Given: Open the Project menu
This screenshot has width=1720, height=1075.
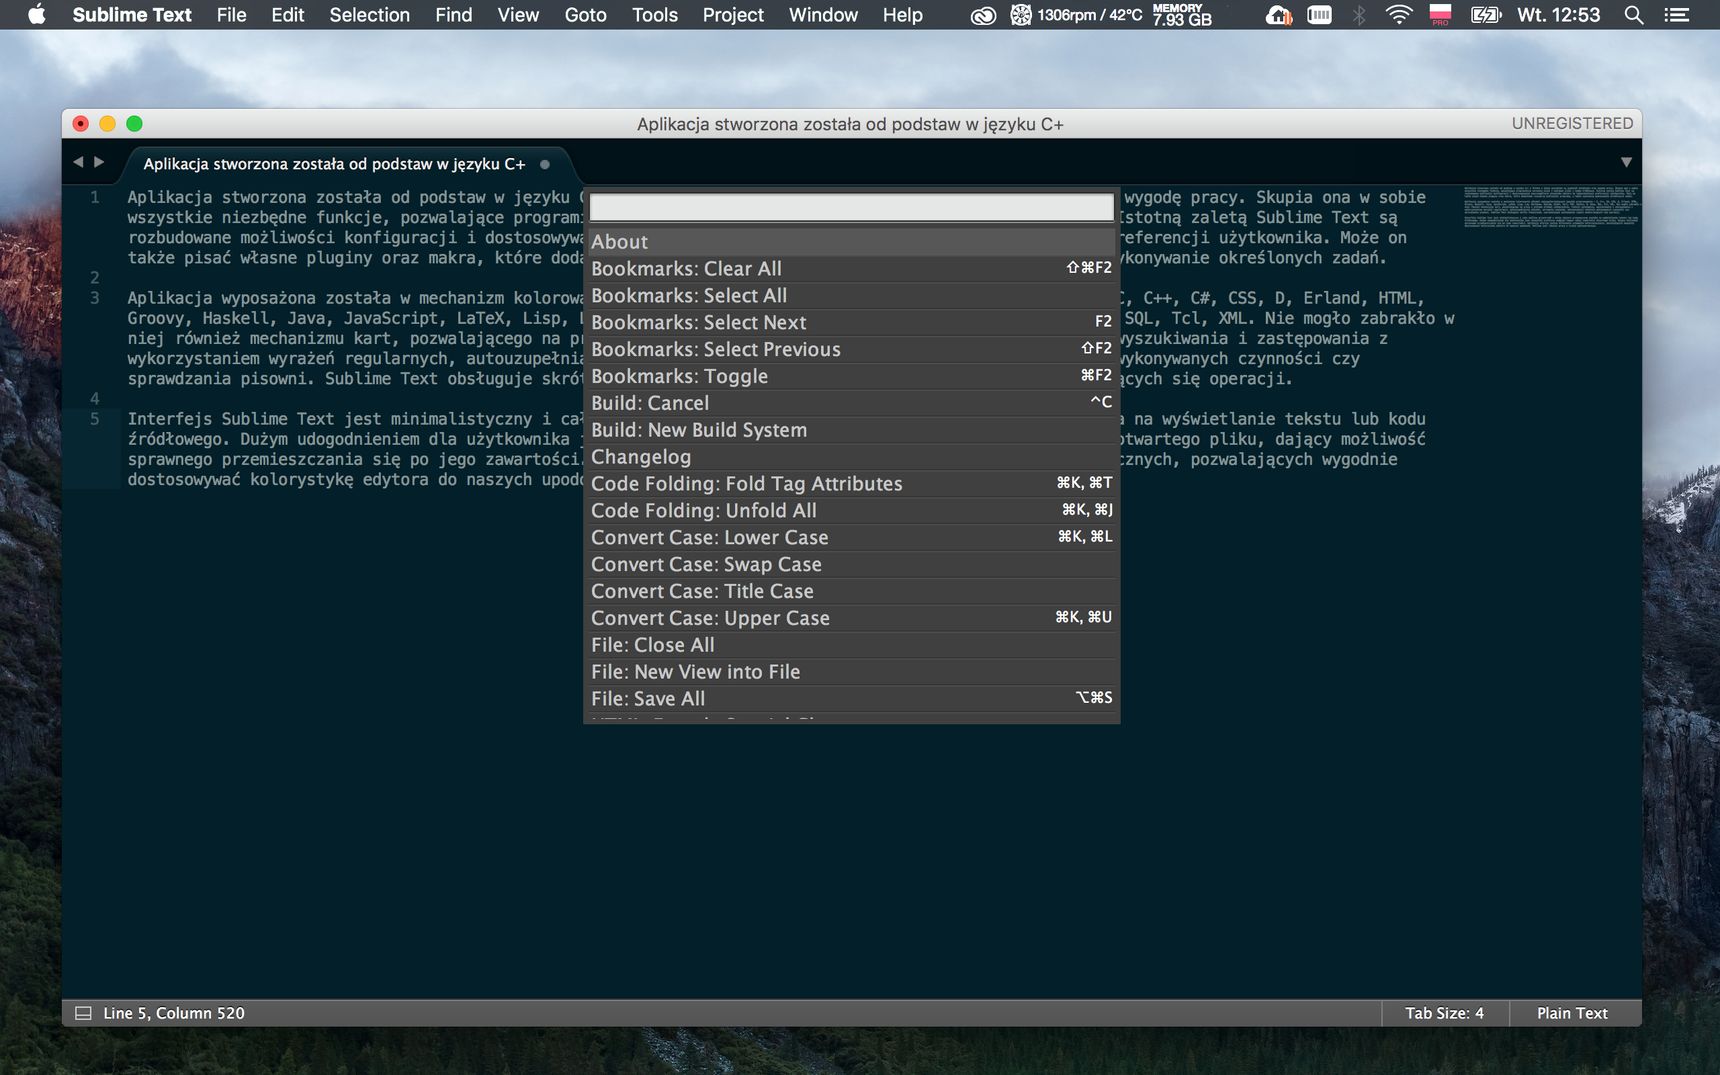Looking at the screenshot, I should (x=733, y=15).
